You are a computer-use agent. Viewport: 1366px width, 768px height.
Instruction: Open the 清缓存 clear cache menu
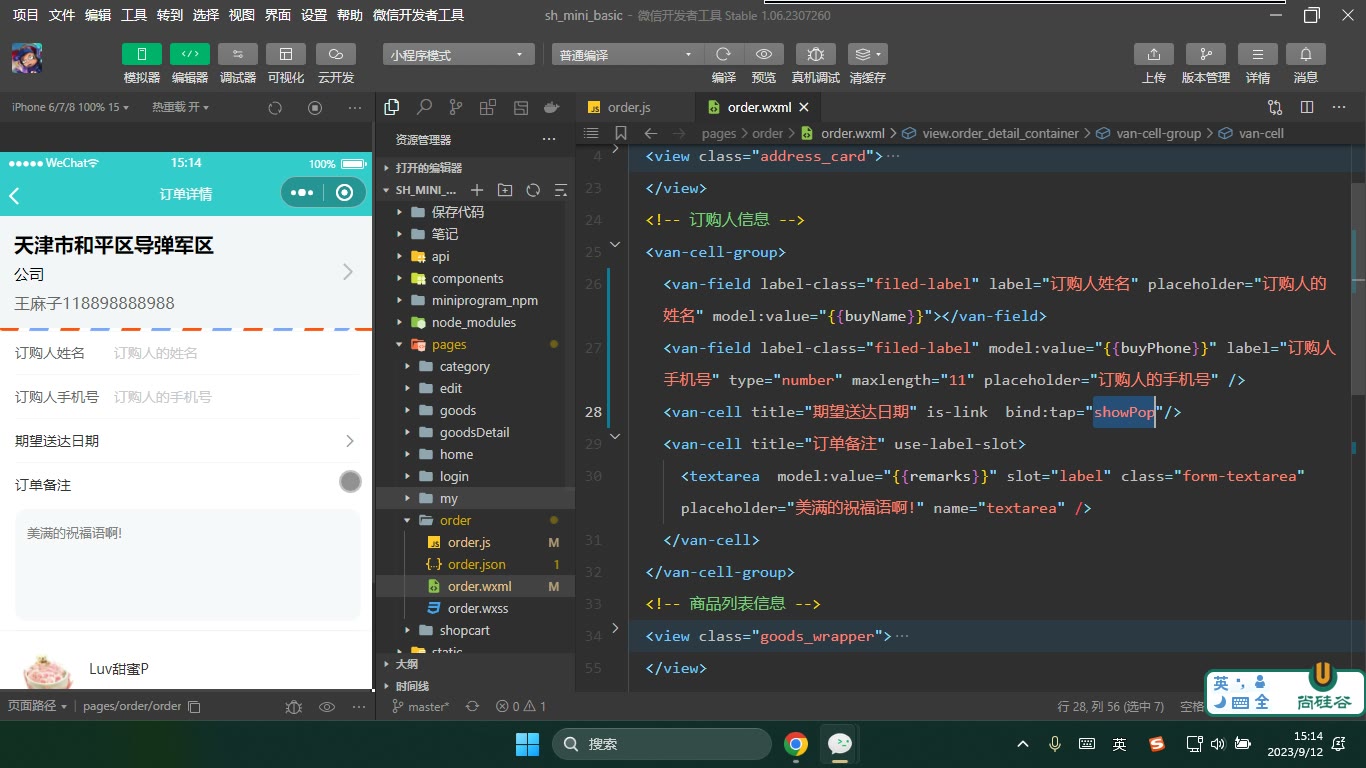pyautogui.click(x=867, y=54)
